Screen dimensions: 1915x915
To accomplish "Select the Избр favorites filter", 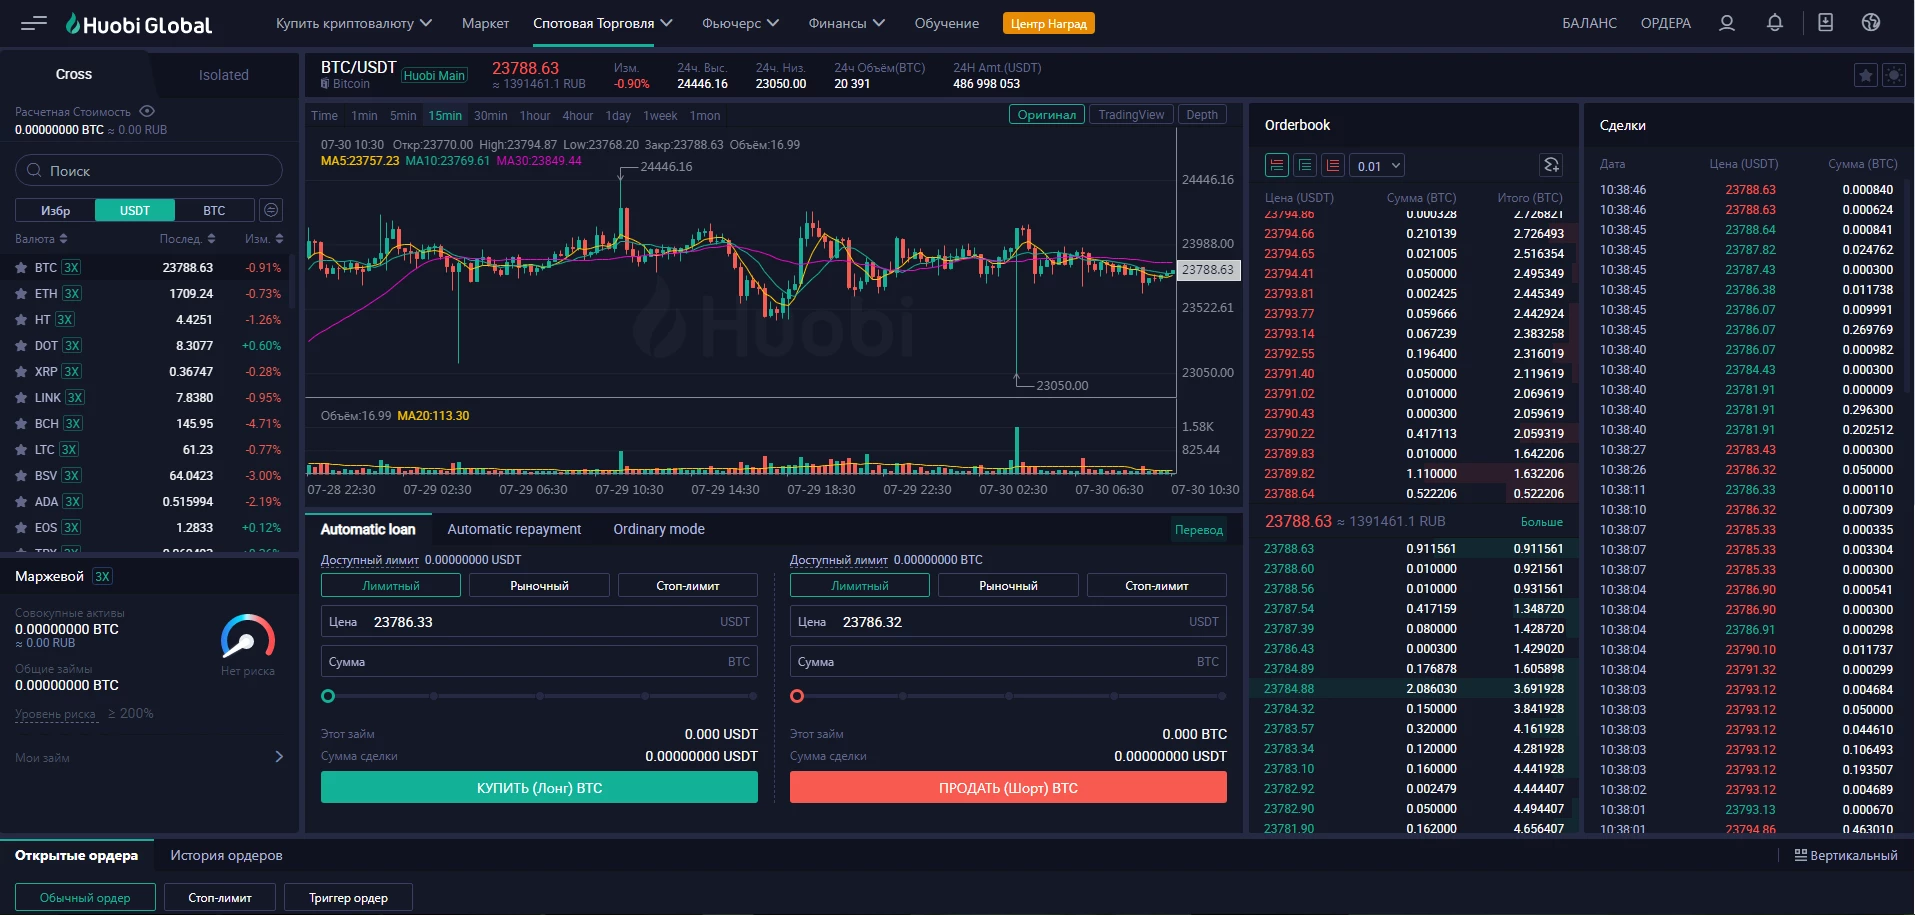I will tap(55, 210).
